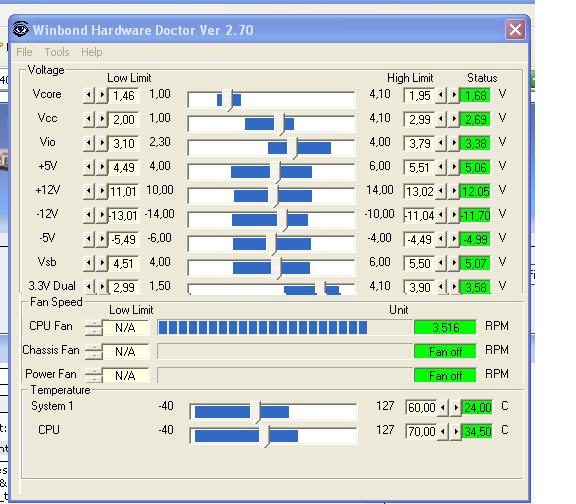Increase the -12V low limit with right arrow

point(102,216)
